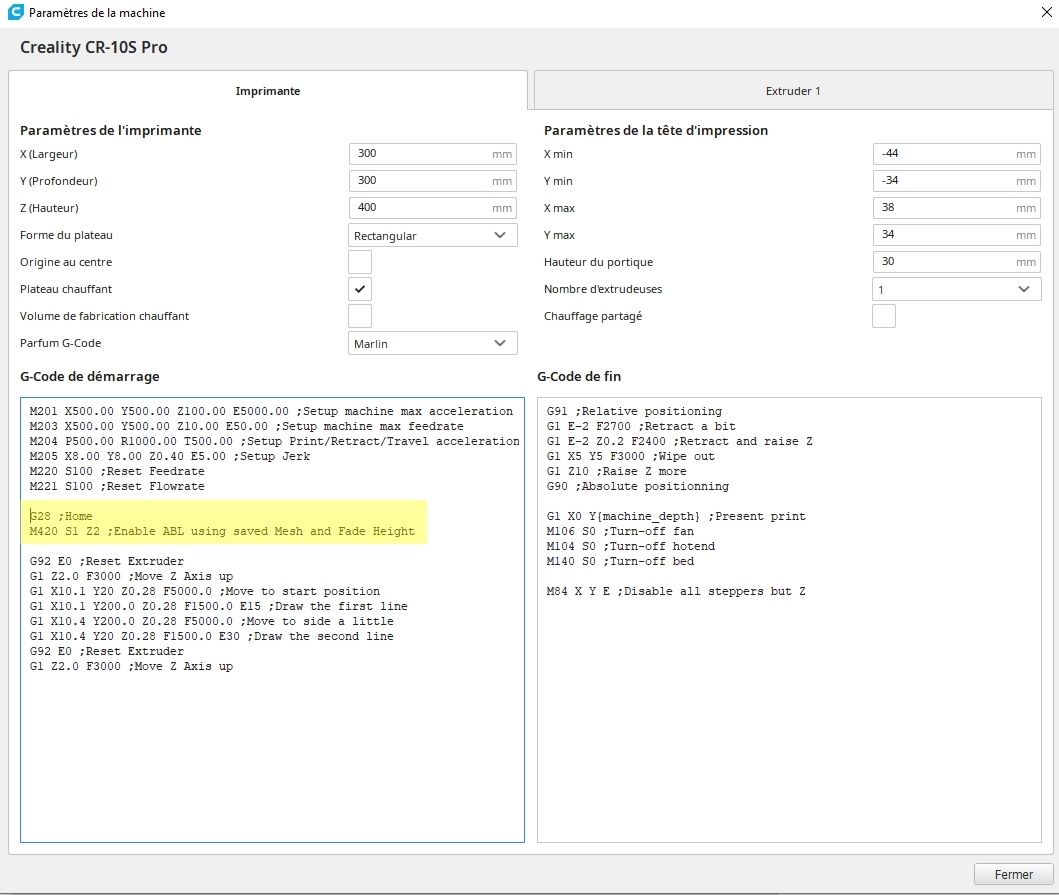Viewport: 1059px width, 895px height.
Task: Focus the Y (Profondeur) value field
Action: tap(433, 181)
